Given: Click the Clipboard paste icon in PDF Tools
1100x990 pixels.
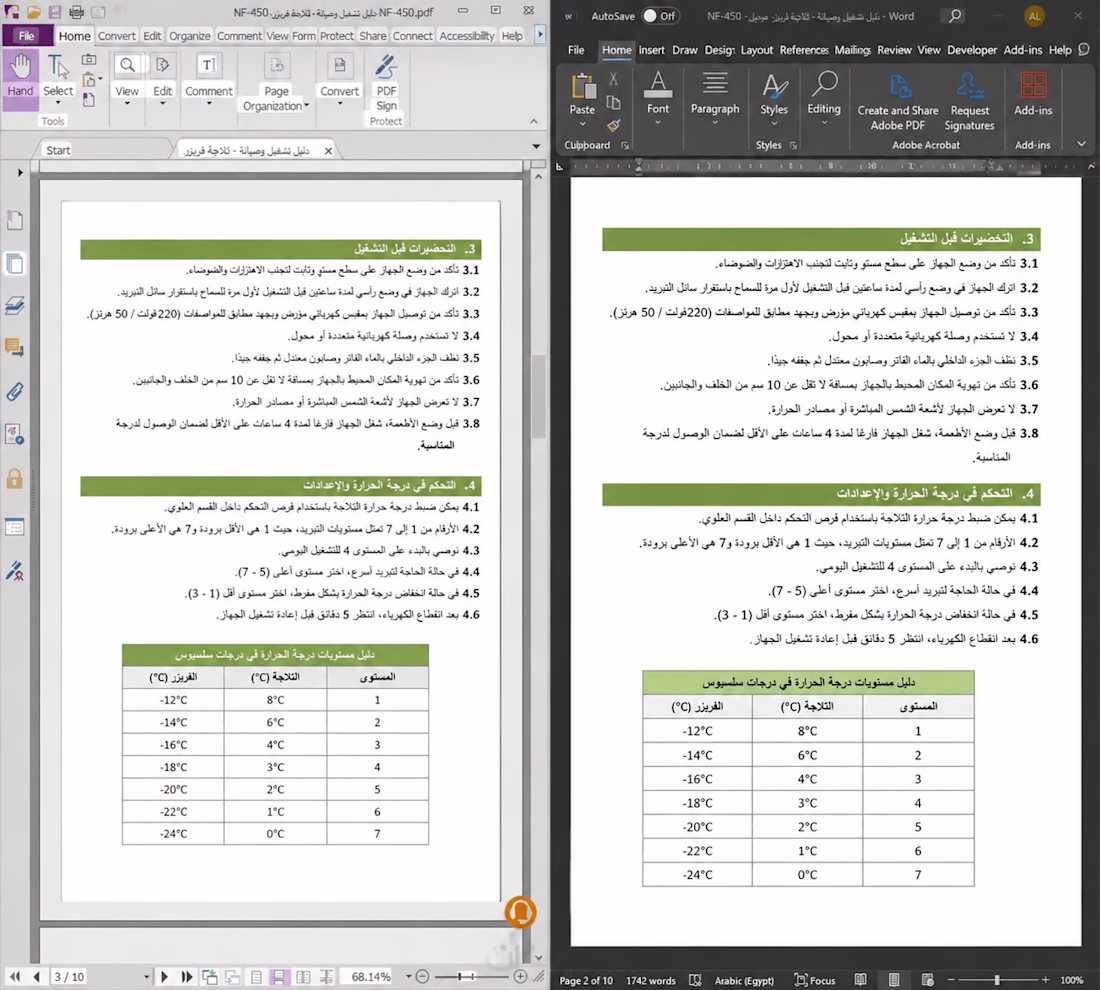Looking at the screenshot, I should pyautogui.click(x=89, y=80).
